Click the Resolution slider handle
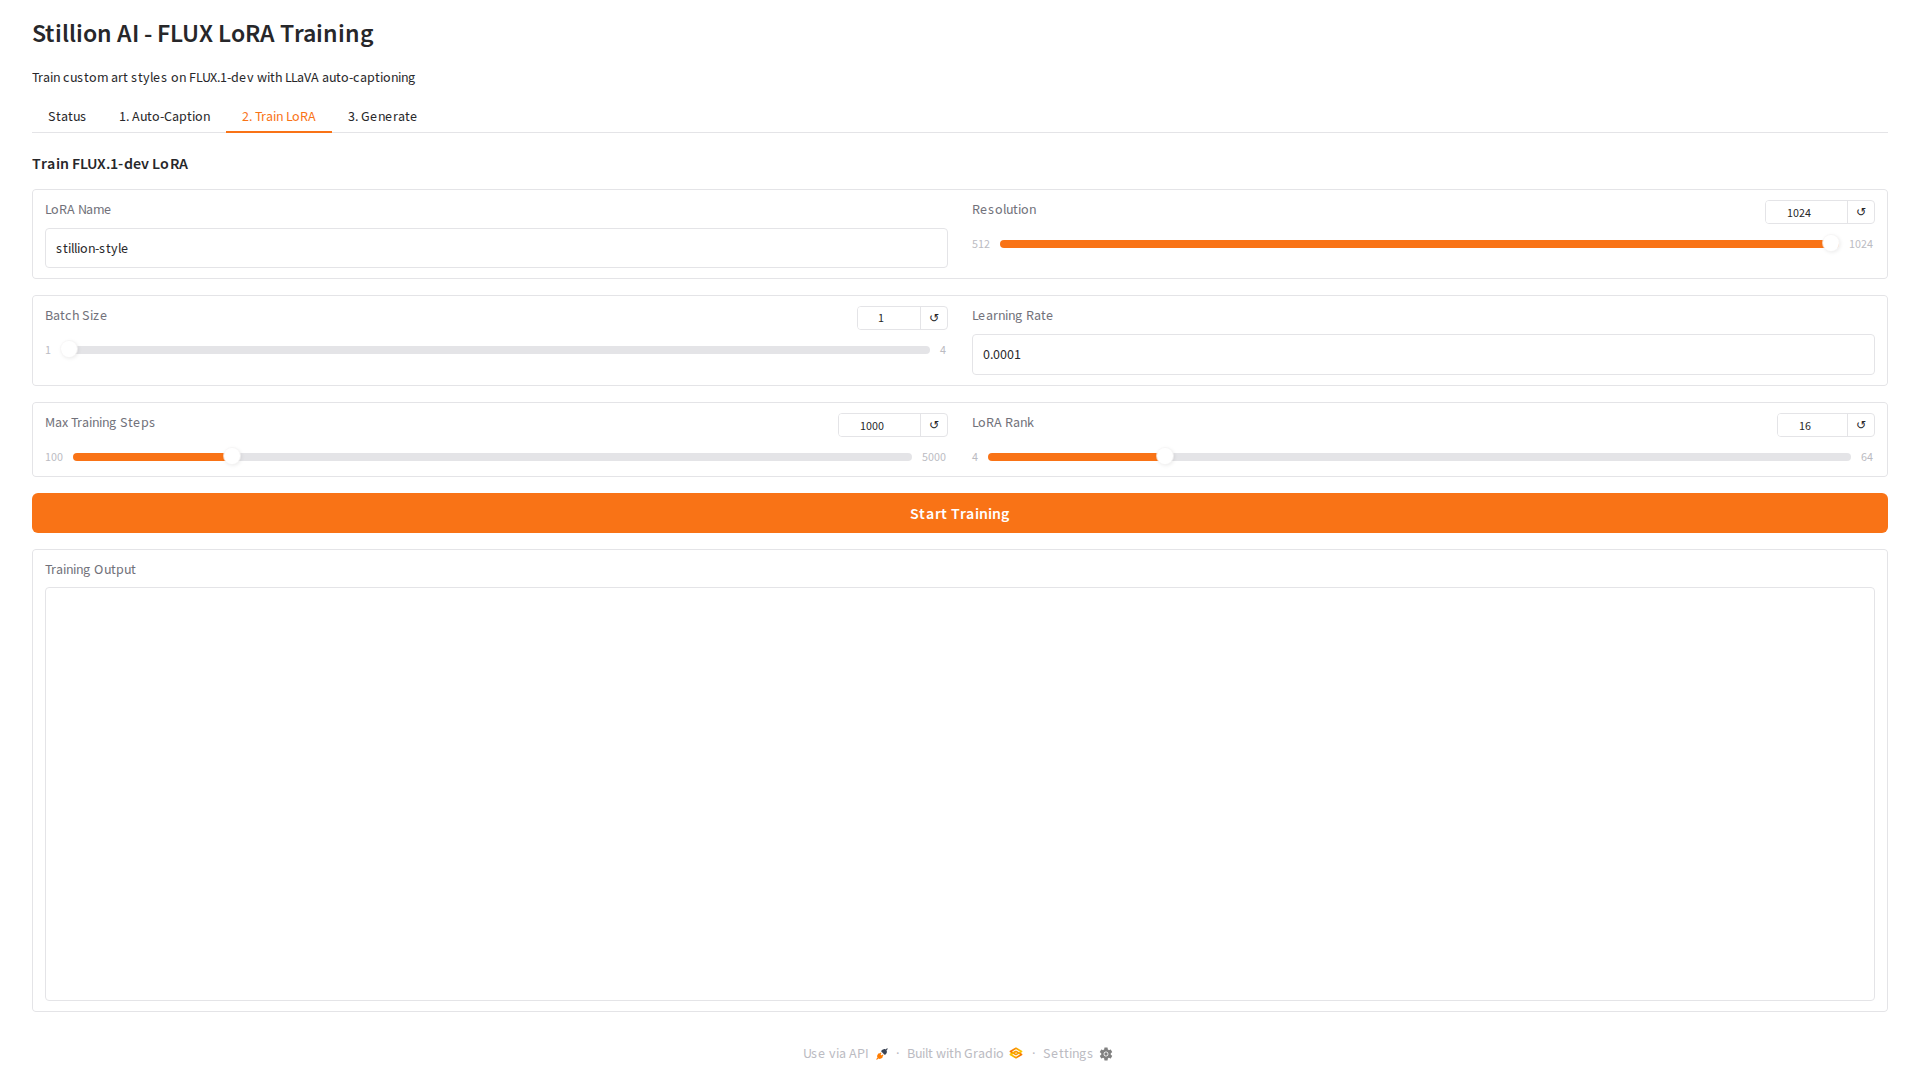1920x1080 pixels. 1830,244
